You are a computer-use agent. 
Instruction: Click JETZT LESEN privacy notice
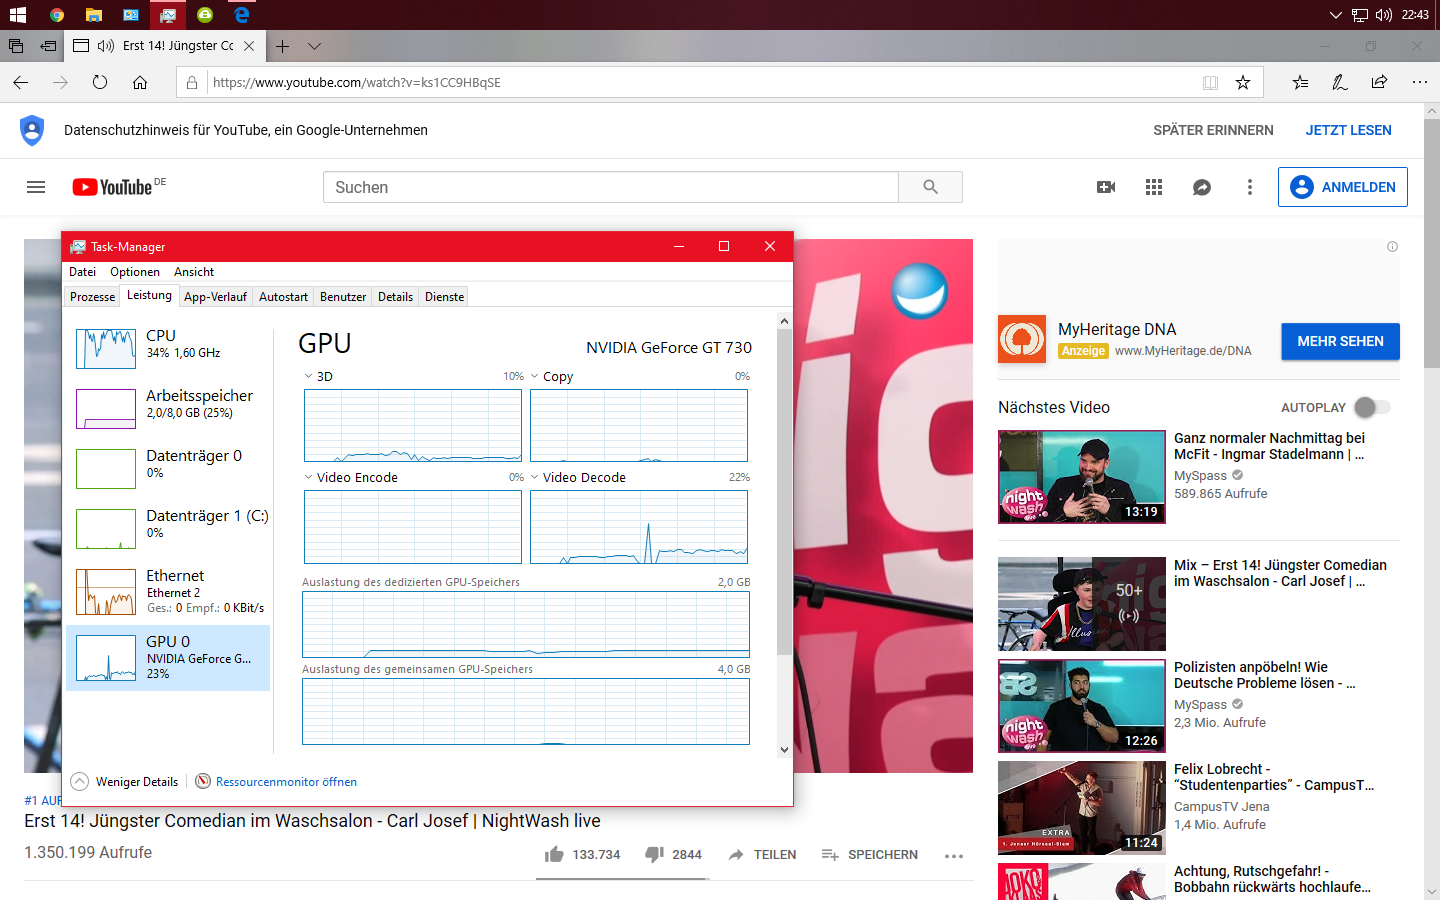tap(1348, 130)
